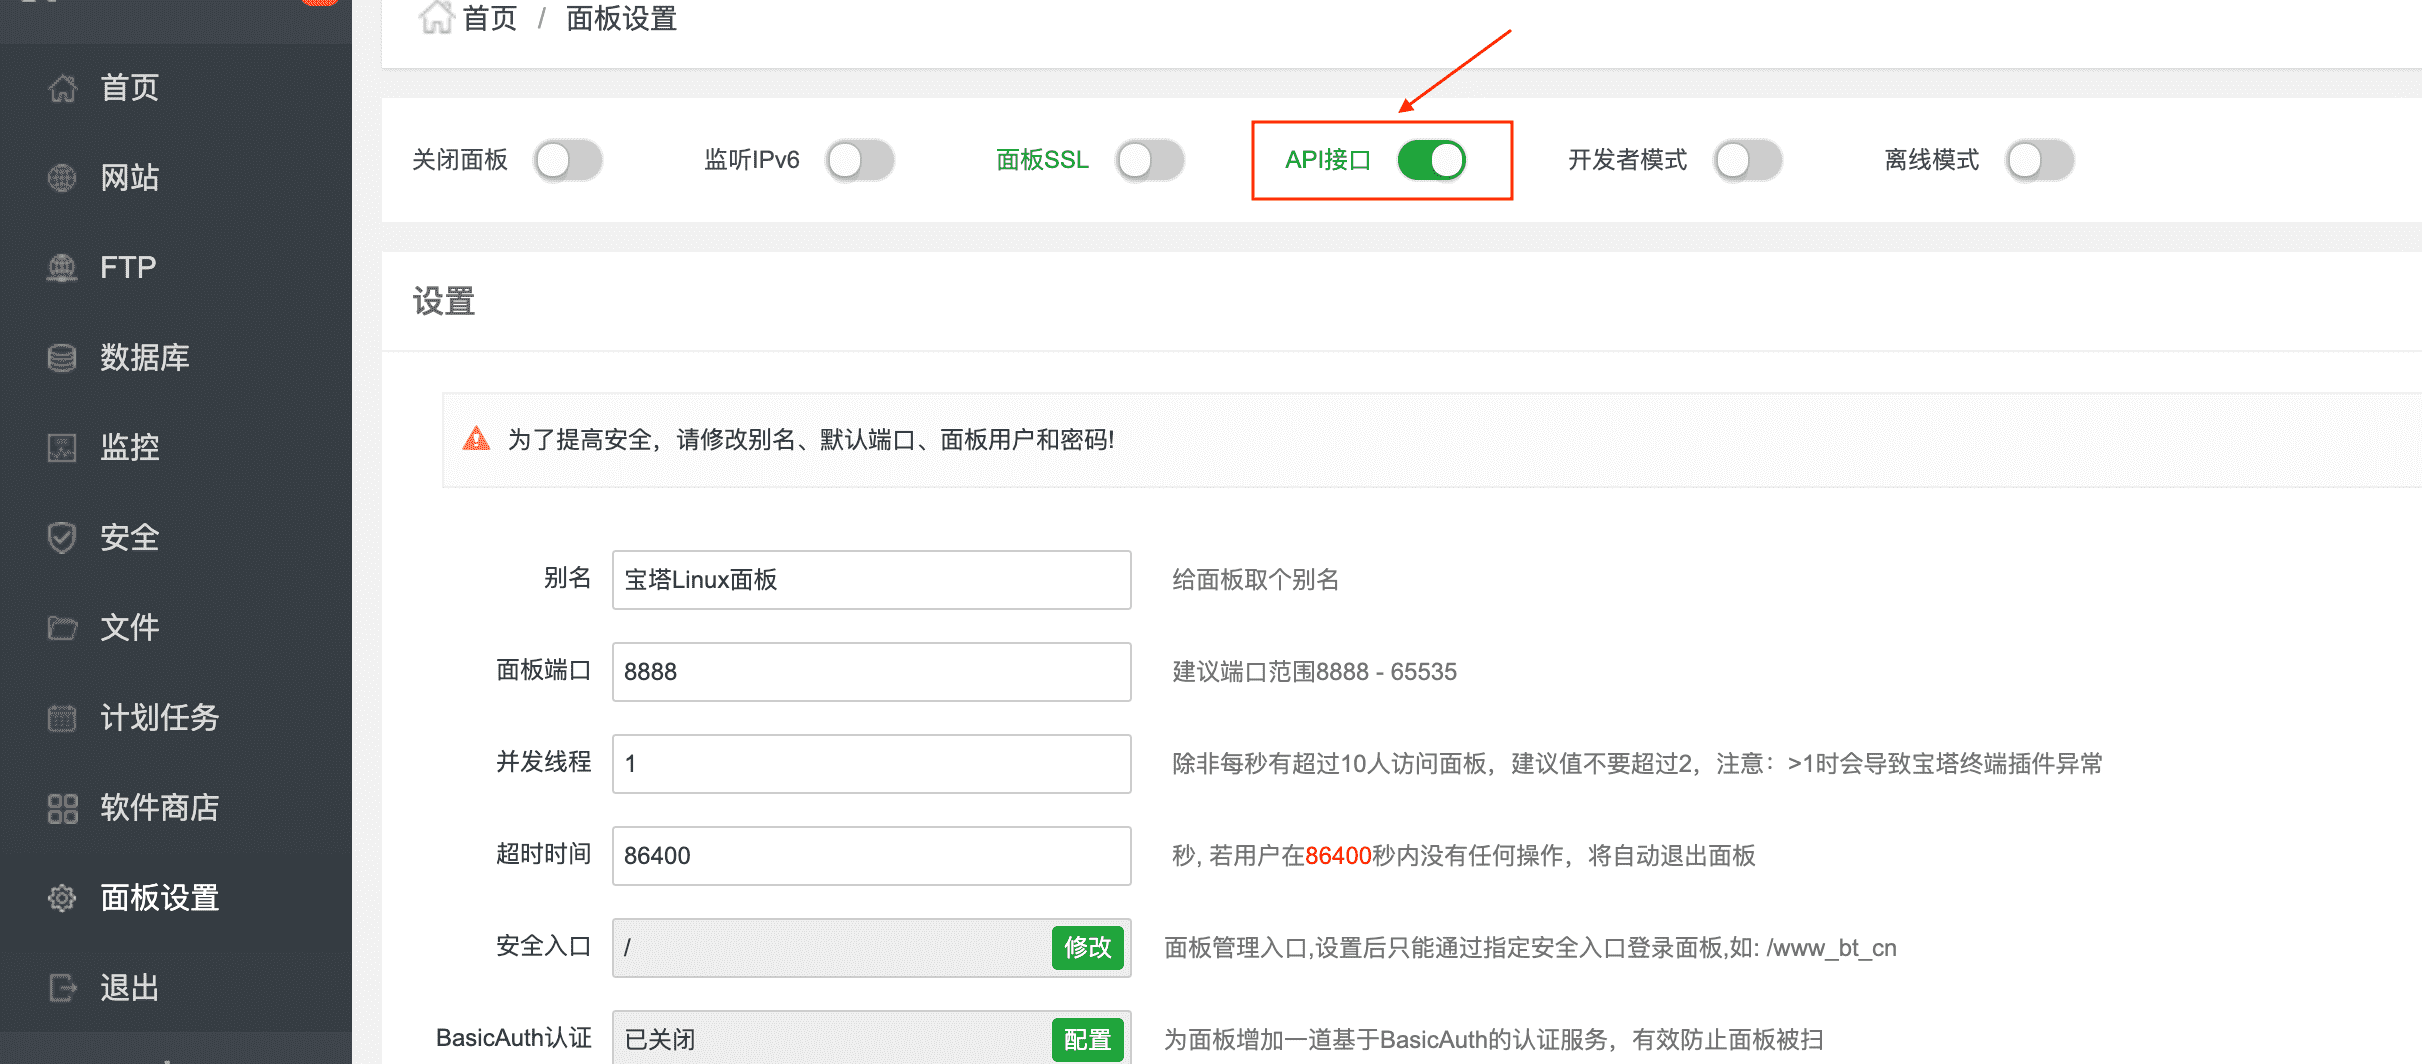
Task: Click the 别名 input field
Action: pos(872,580)
